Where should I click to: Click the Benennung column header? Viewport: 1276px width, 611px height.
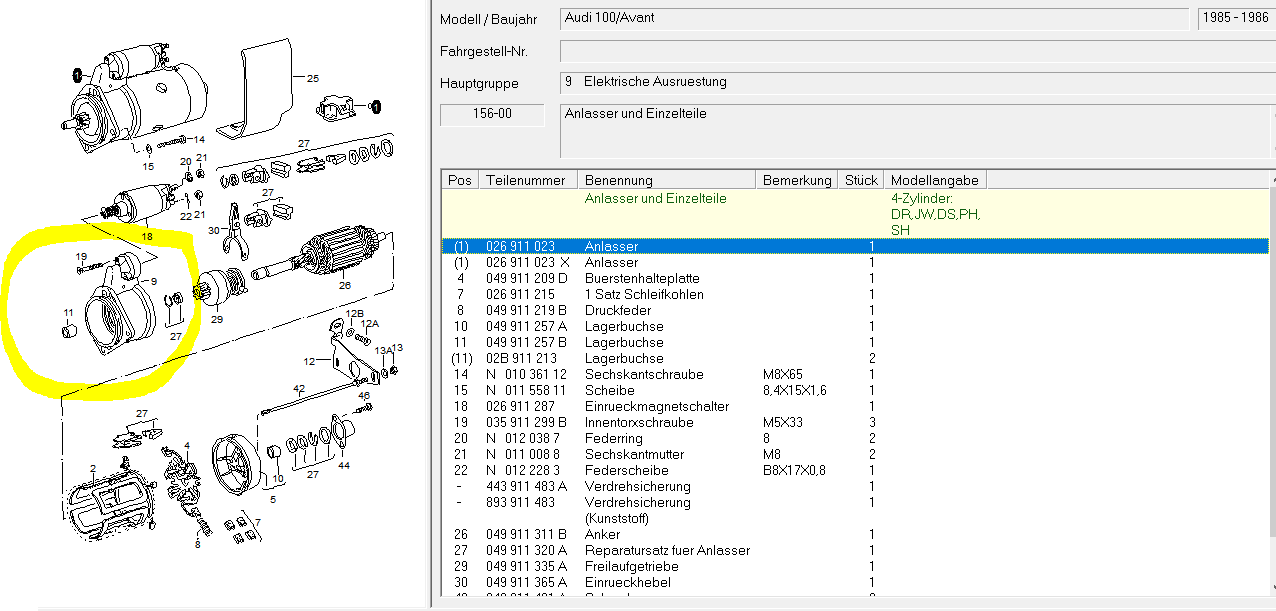[x=667, y=180]
